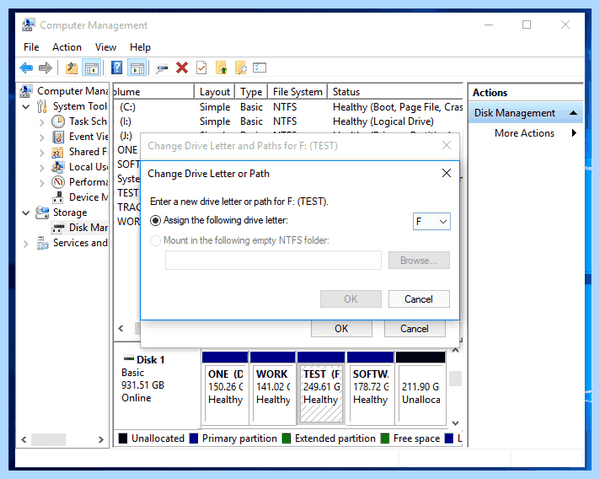Select Shared Folders icon in tree

click(x=57, y=152)
